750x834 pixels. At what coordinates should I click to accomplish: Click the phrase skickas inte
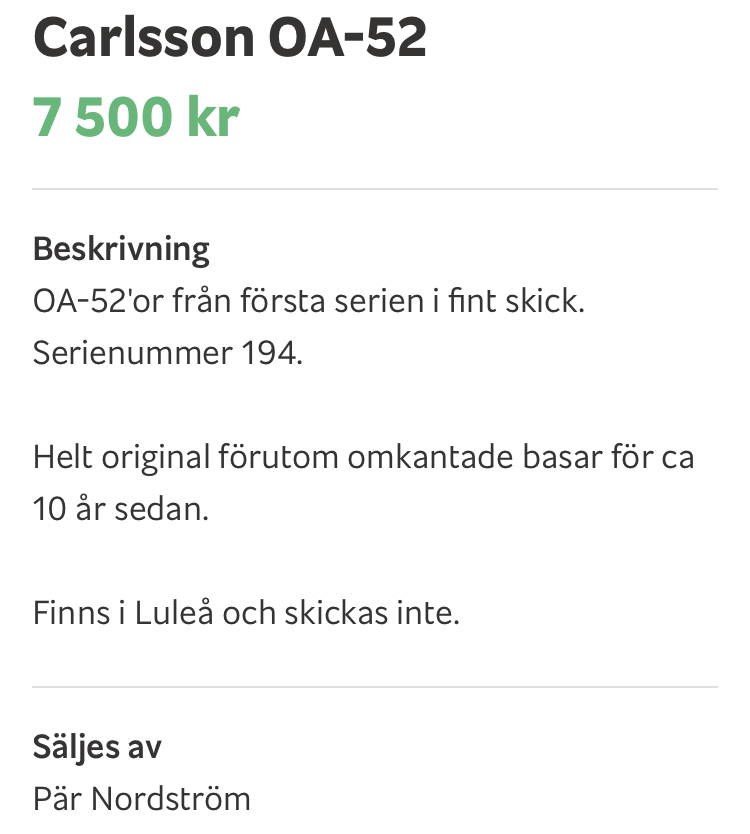pyautogui.click(x=372, y=612)
